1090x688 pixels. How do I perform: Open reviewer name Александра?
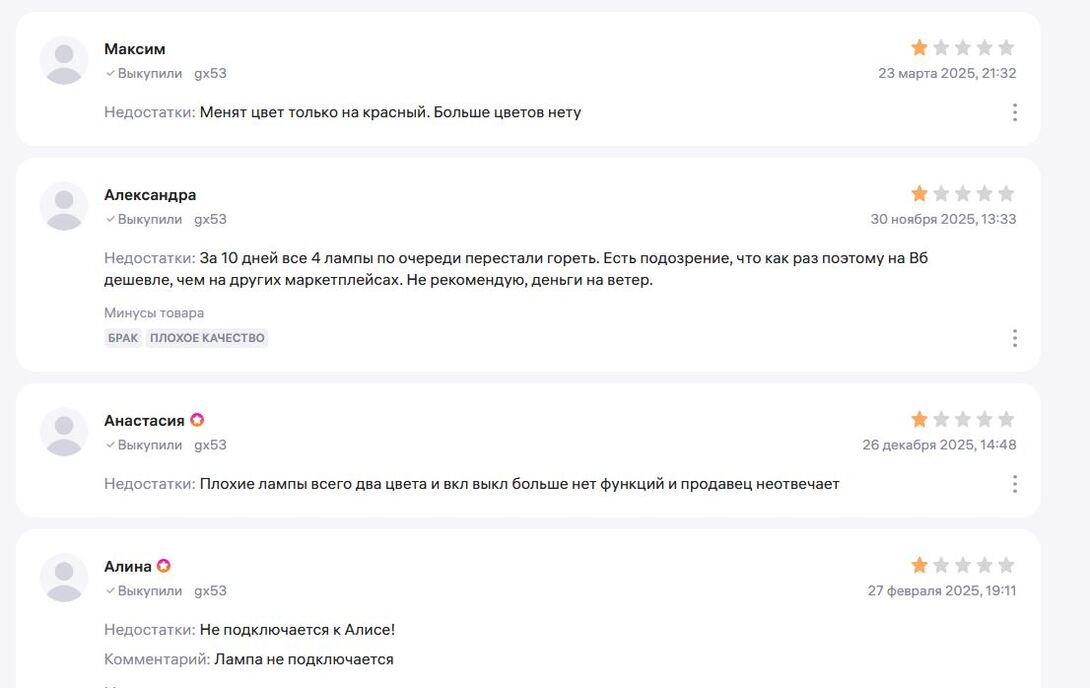(x=150, y=195)
